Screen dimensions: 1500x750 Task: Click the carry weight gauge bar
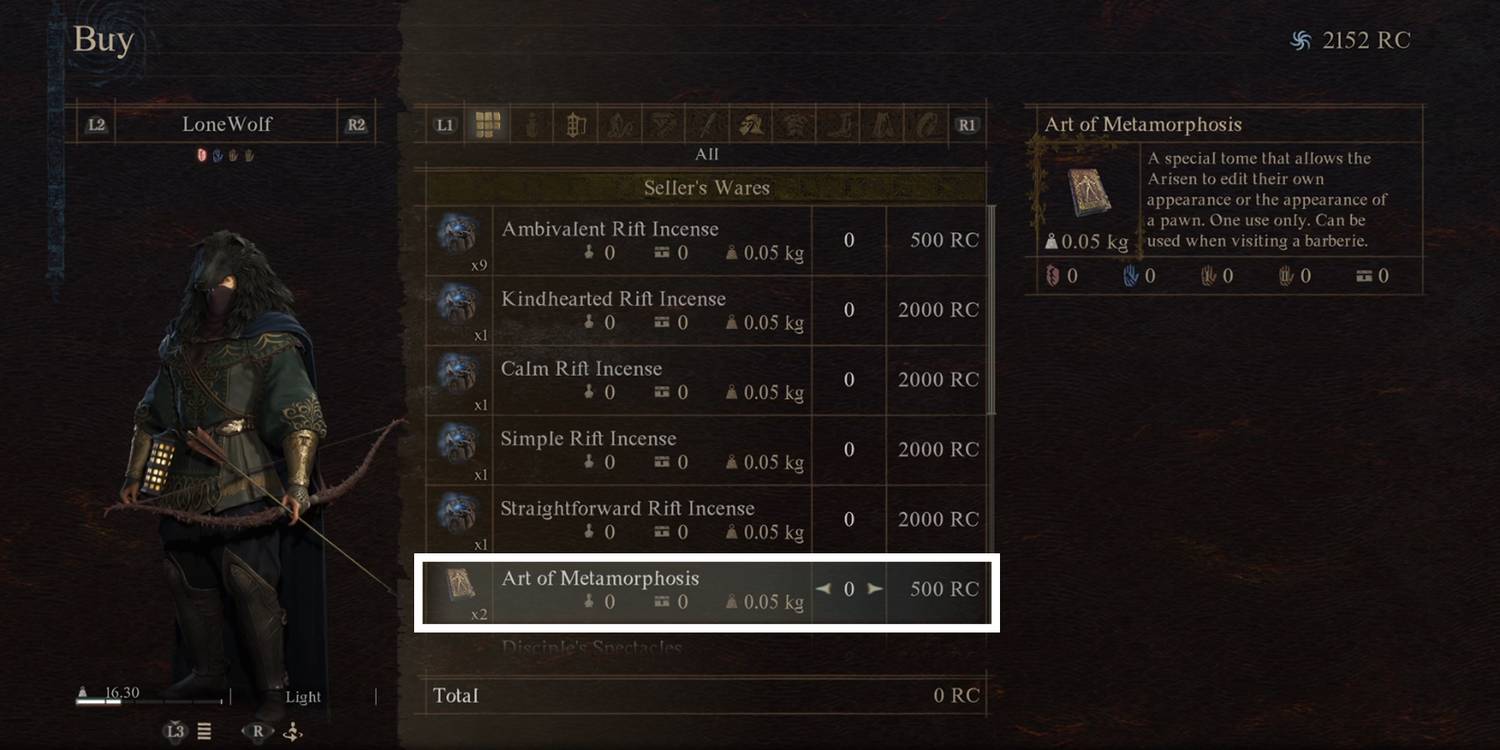pyautogui.click(x=152, y=702)
